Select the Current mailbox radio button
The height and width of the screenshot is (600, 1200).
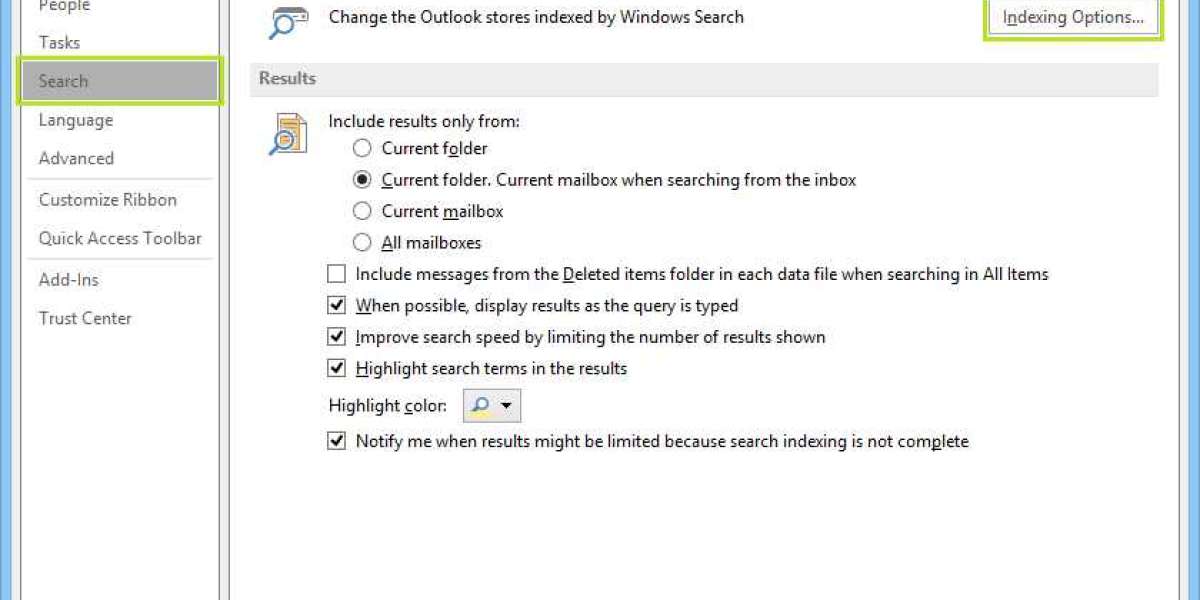coord(362,211)
